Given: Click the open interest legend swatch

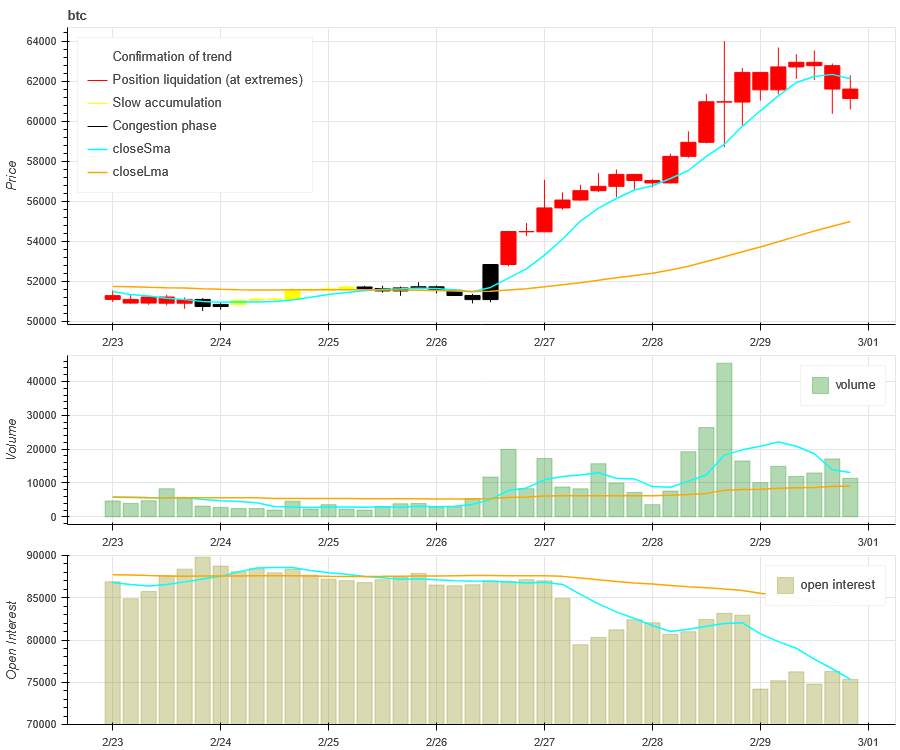Looking at the screenshot, I should click(785, 585).
